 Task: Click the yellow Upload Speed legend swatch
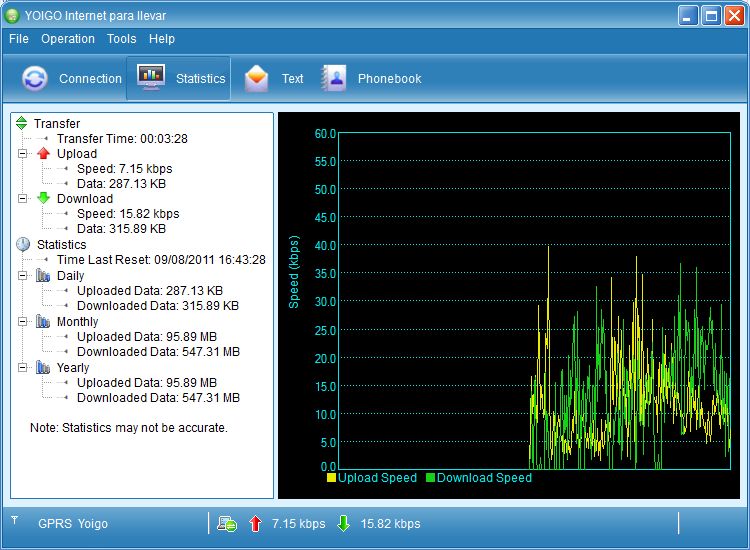click(331, 477)
